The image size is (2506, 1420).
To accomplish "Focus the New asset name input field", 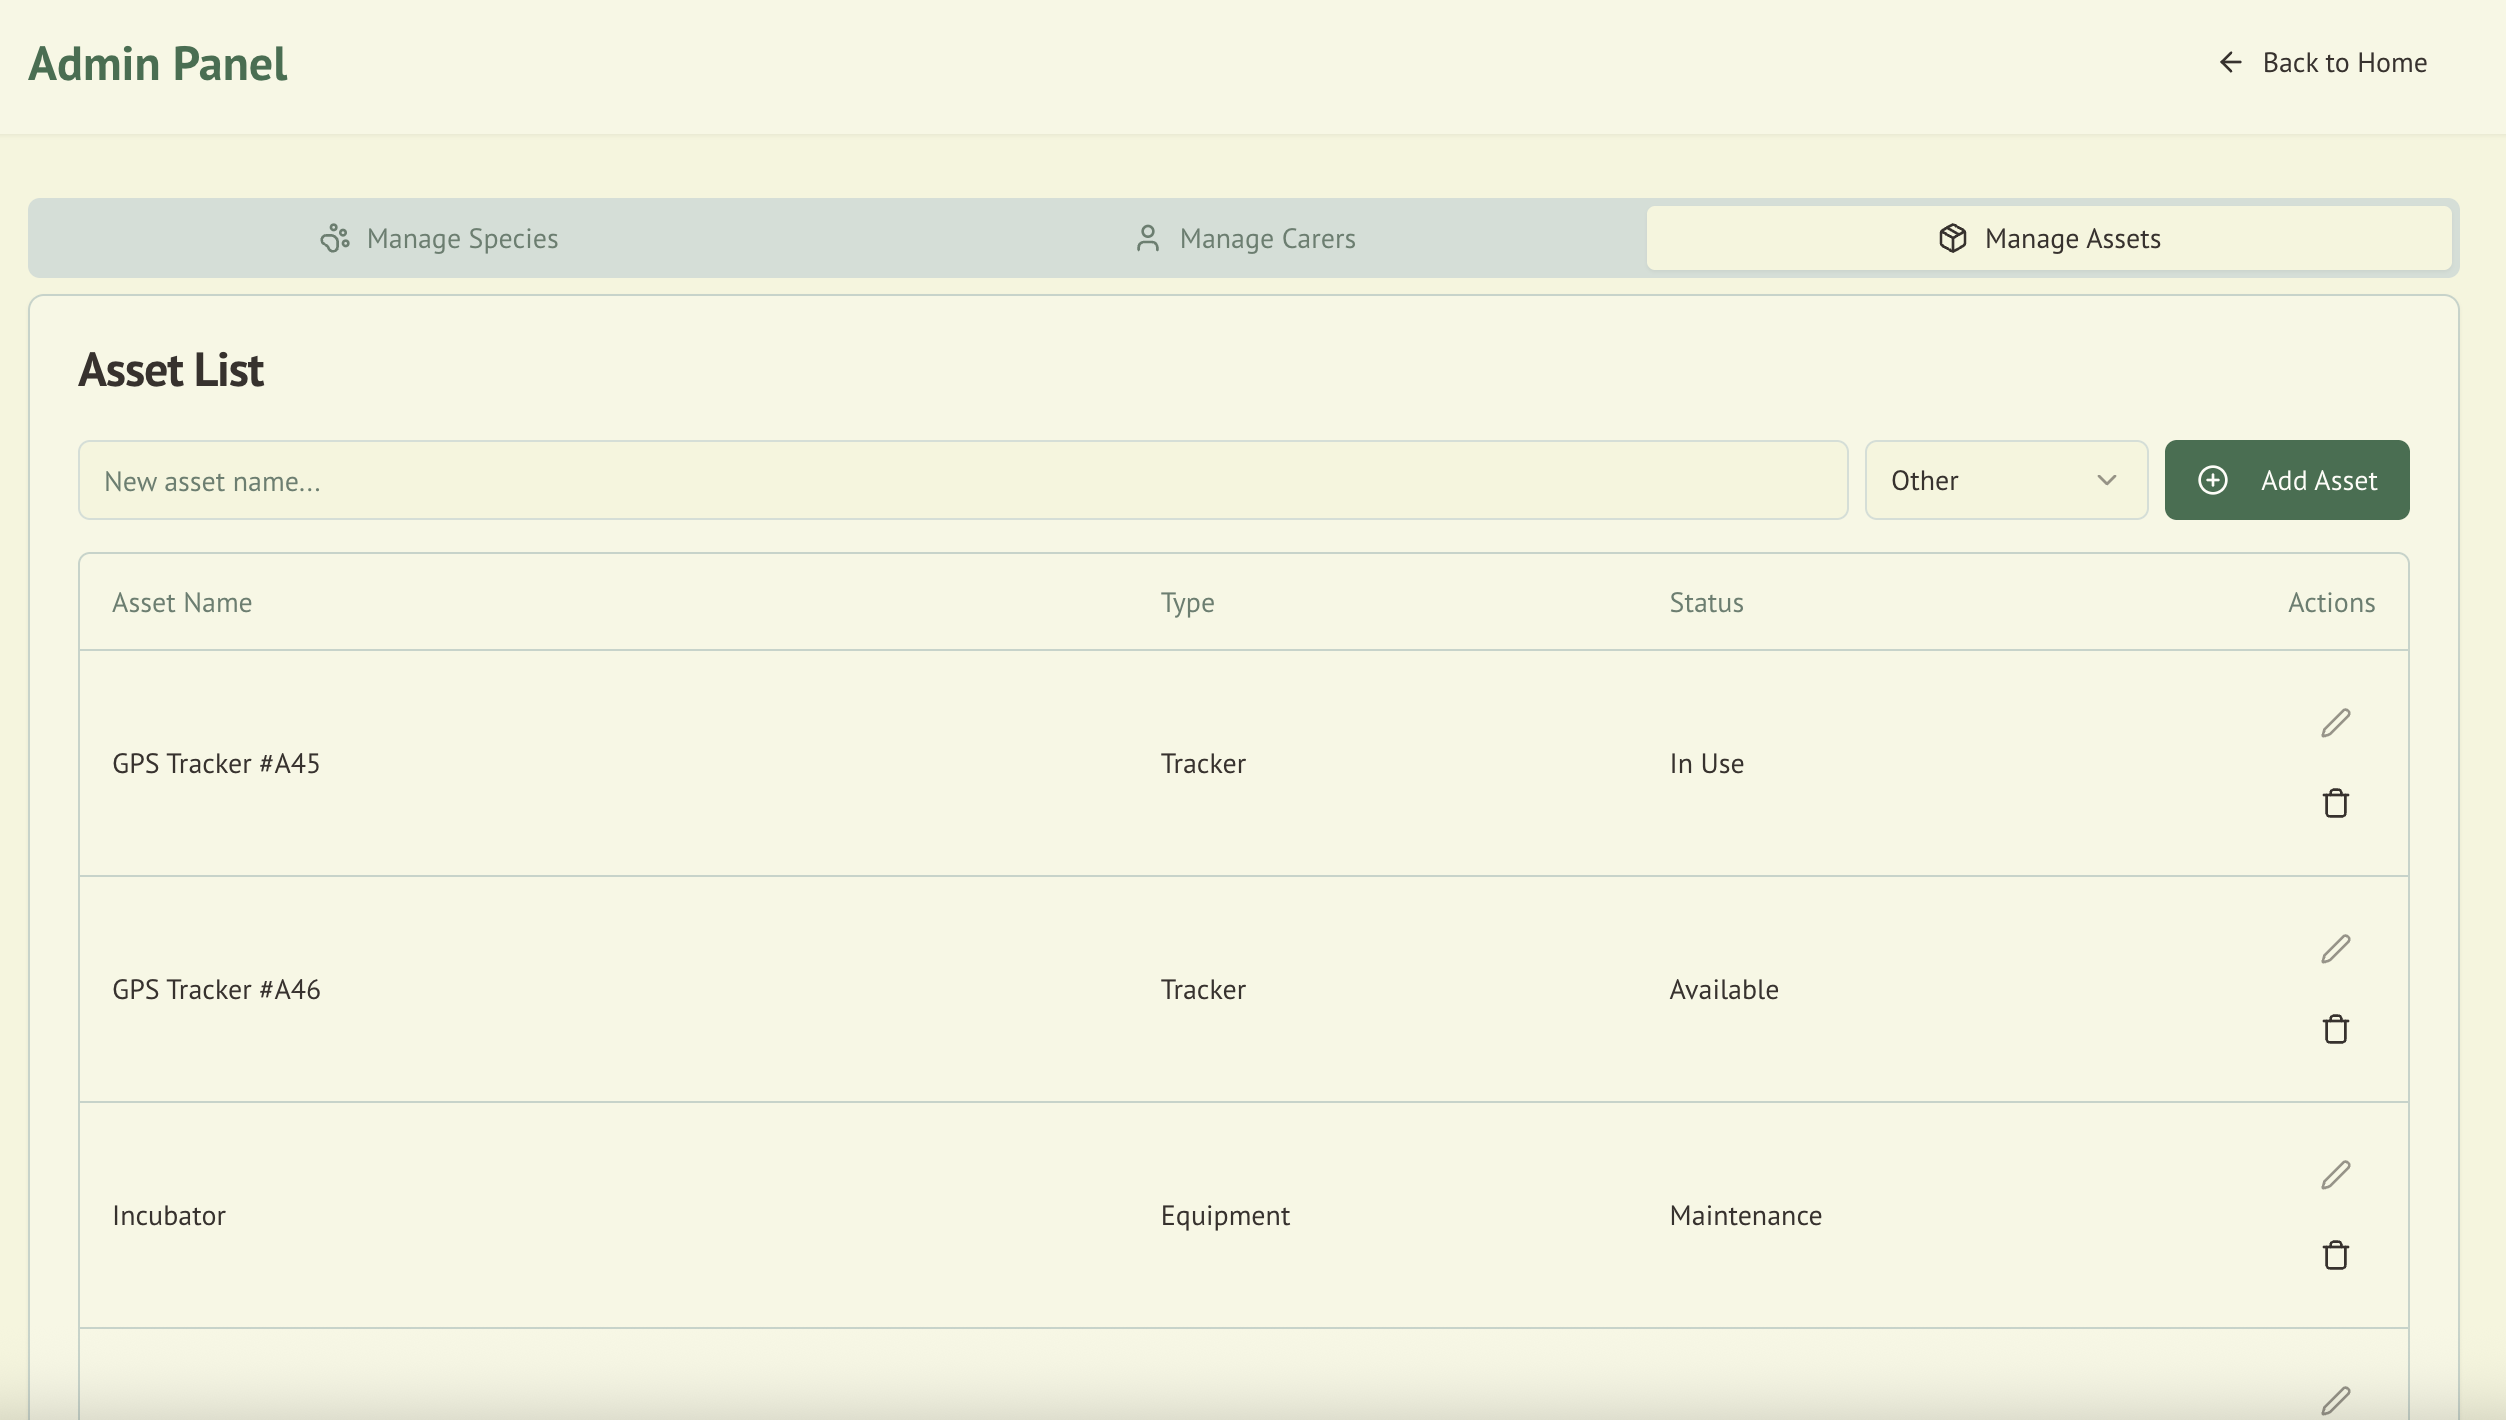I will point(962,481).
